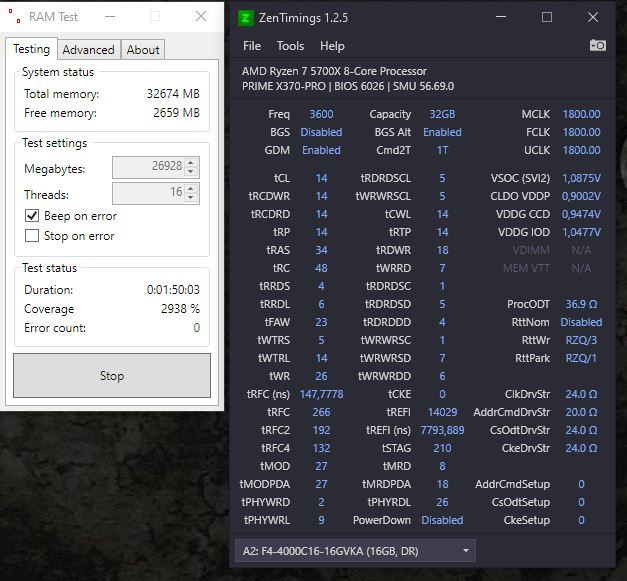
Task: Maximize the ZenTimings window
Action: coord(547,17)
